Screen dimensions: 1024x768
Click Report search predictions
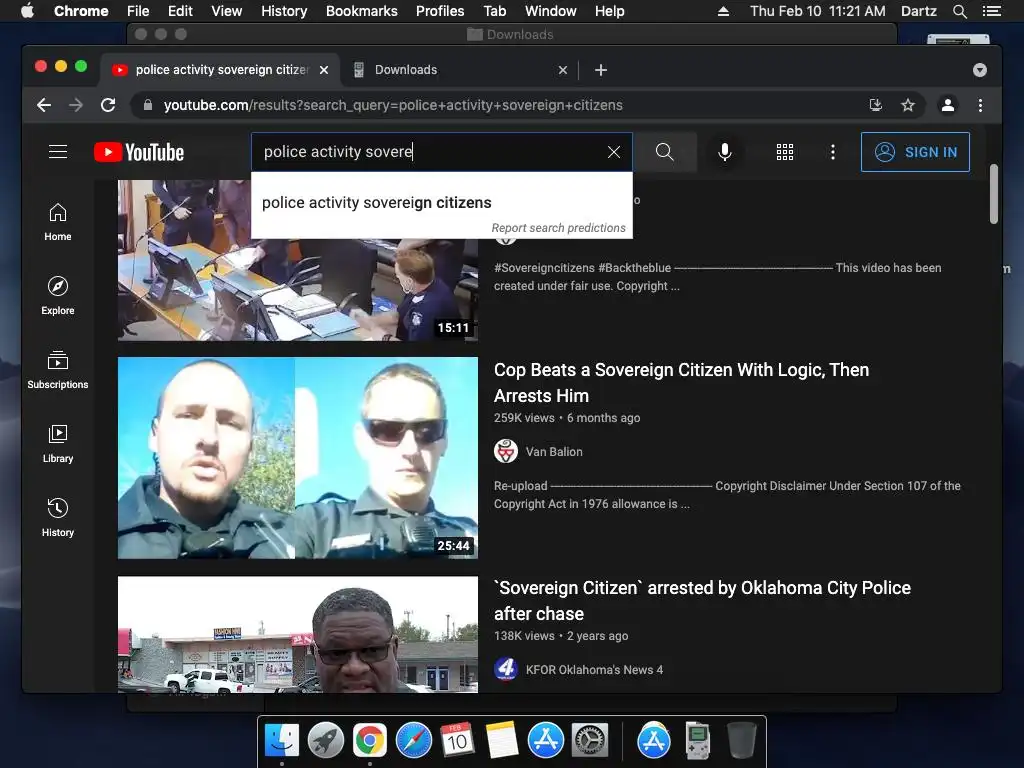coord(558,228)
